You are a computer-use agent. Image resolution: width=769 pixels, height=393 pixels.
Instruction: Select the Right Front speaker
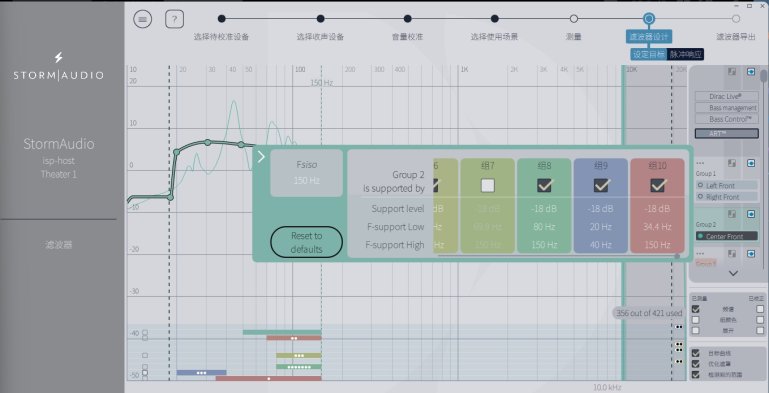click(x=726, y=197)
